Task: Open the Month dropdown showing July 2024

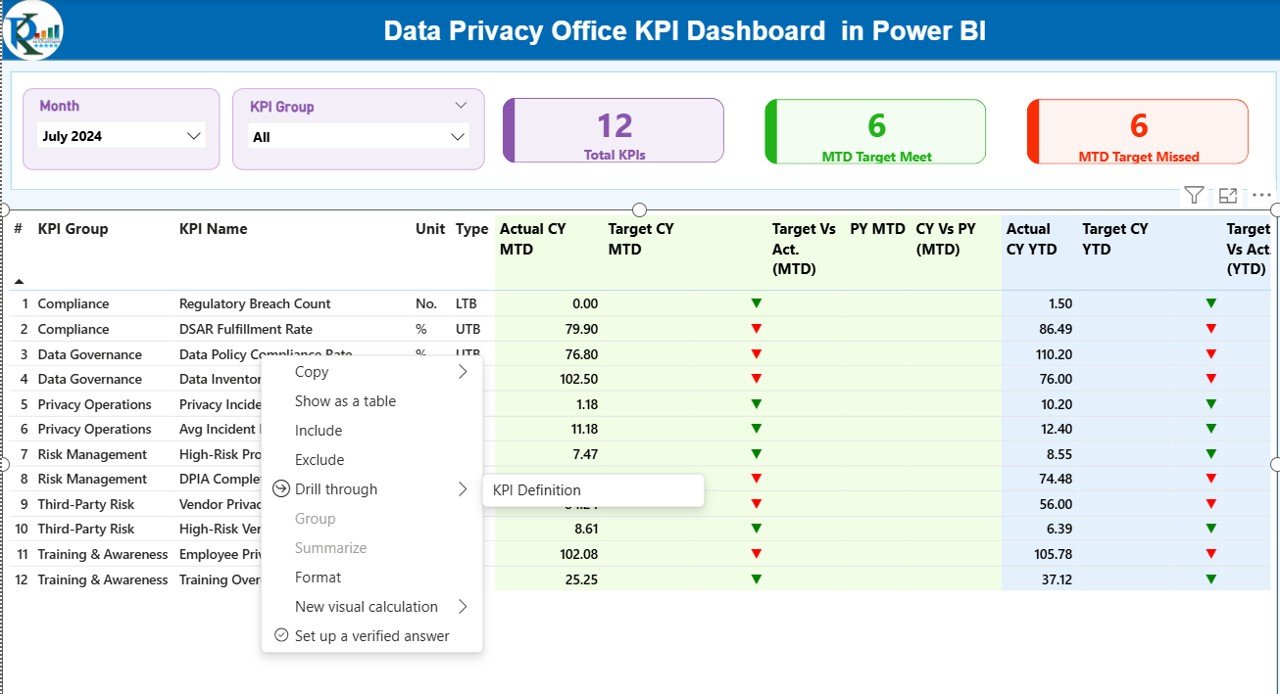Action: pyautogui.click(x=193, y=135)
